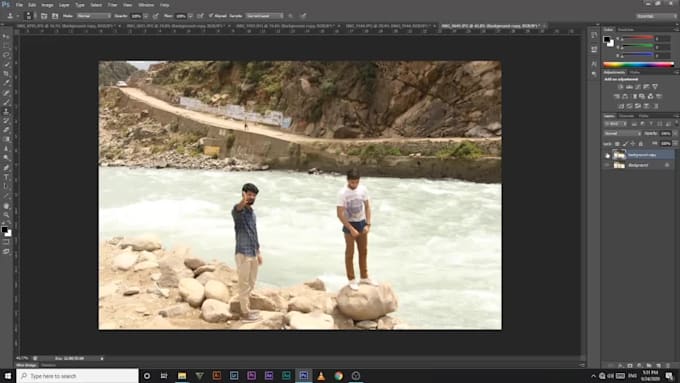This screenshot has width=680, height=383.
Task: Open the Image menu
Action: coord(47,5)
